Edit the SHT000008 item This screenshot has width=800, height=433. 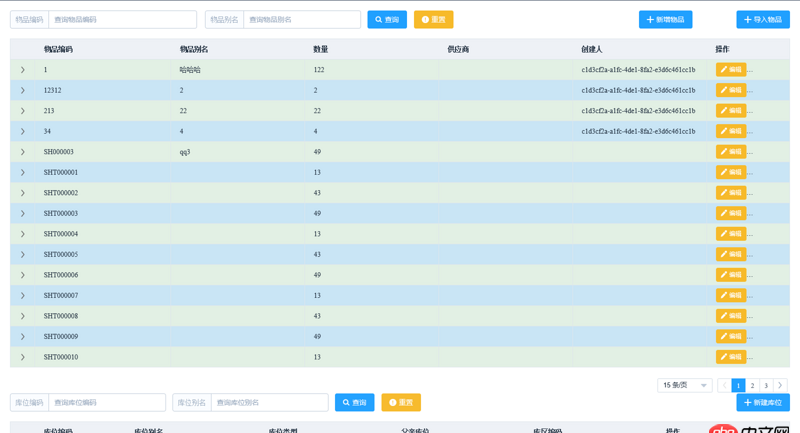point(731,316)
